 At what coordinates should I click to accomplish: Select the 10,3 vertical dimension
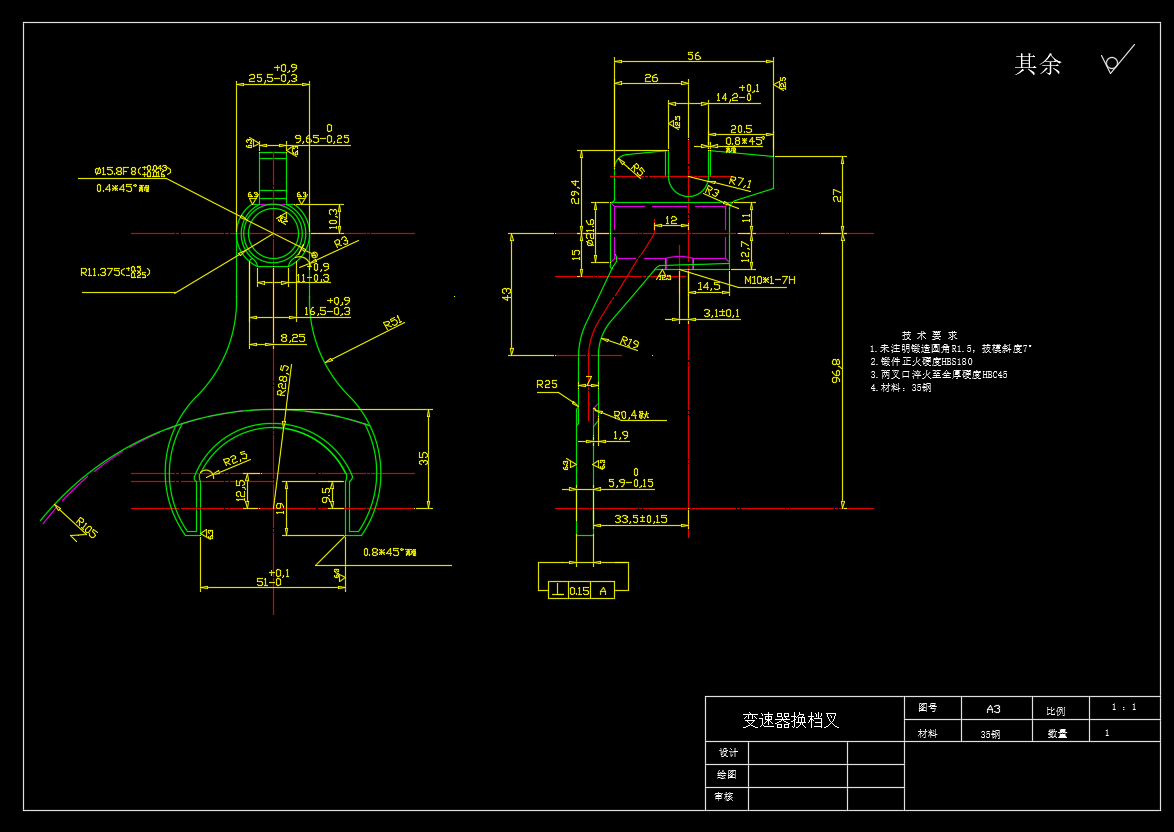coord(334,219)
